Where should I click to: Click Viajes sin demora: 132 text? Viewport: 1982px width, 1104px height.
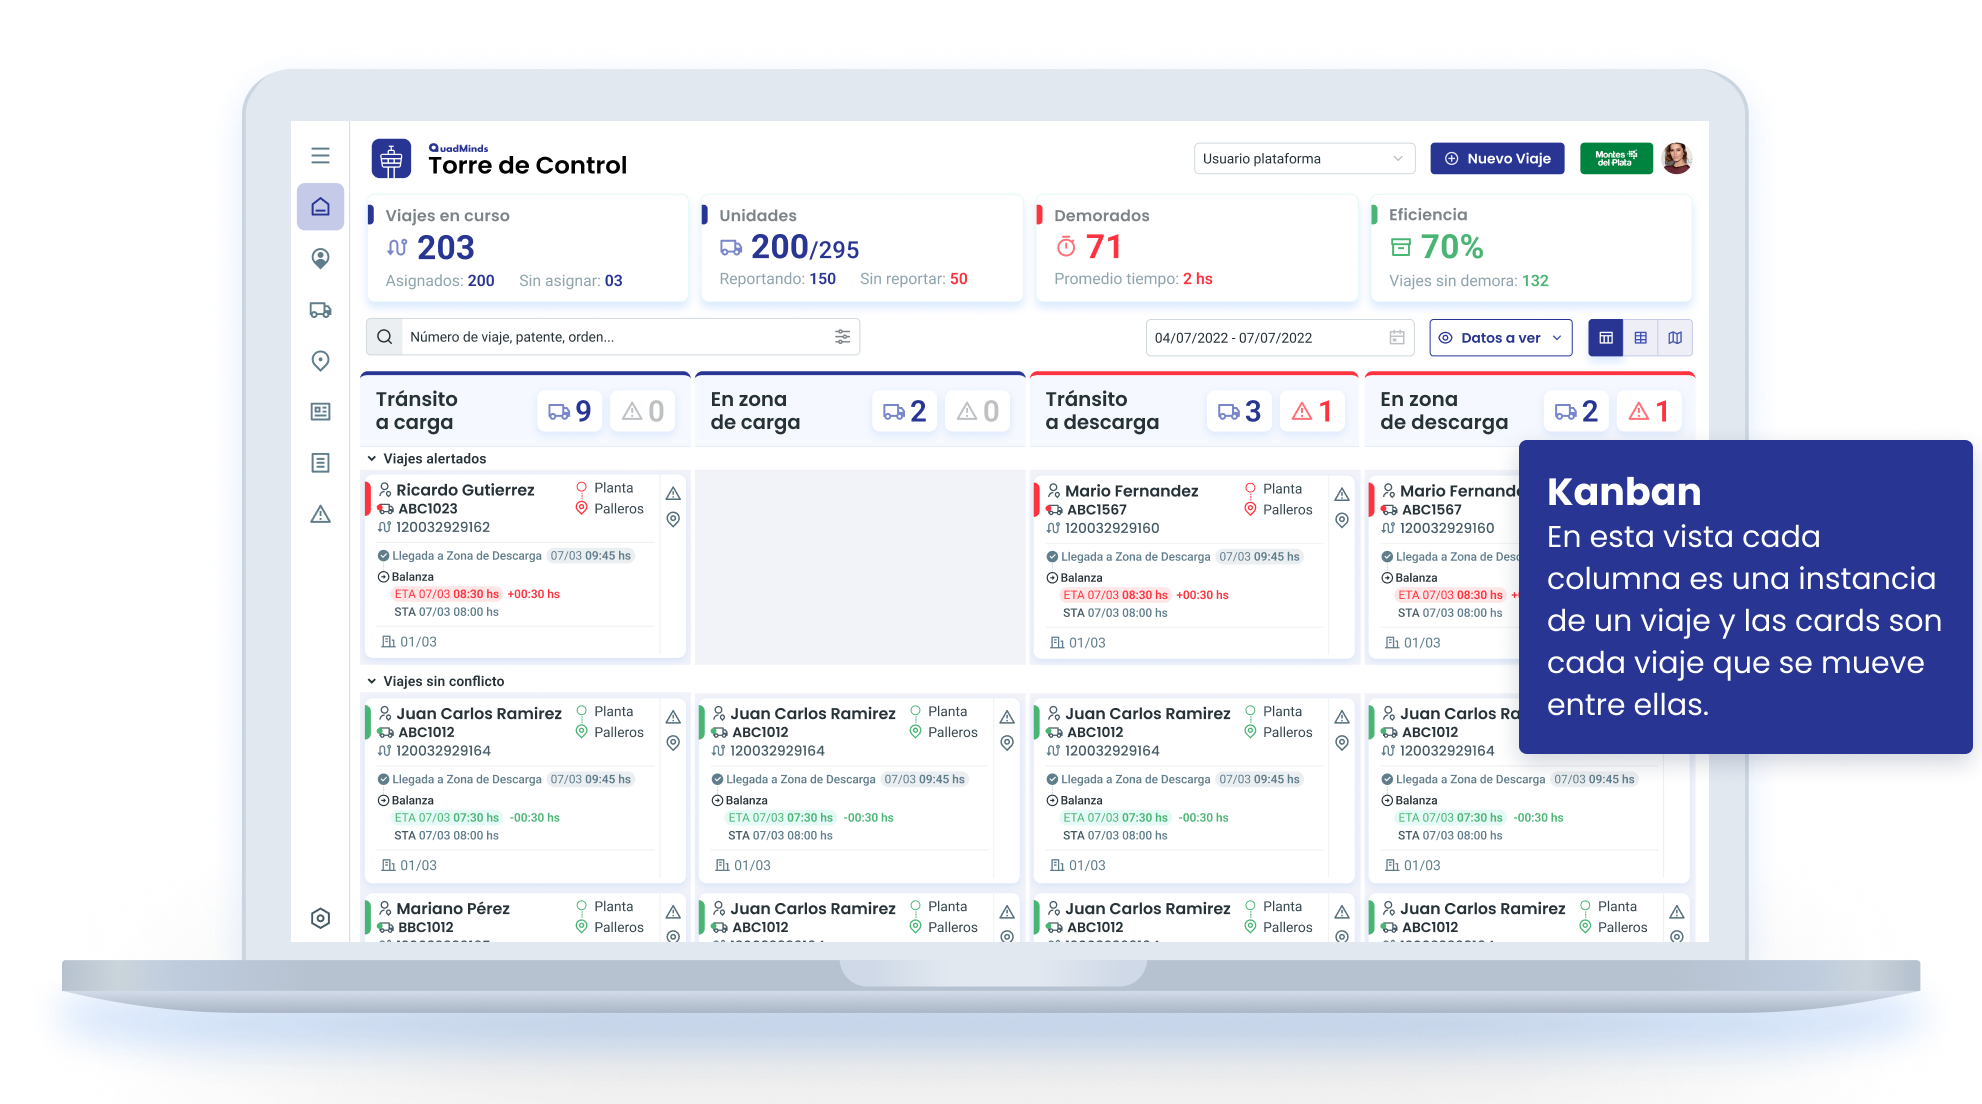coord(1468,281)
